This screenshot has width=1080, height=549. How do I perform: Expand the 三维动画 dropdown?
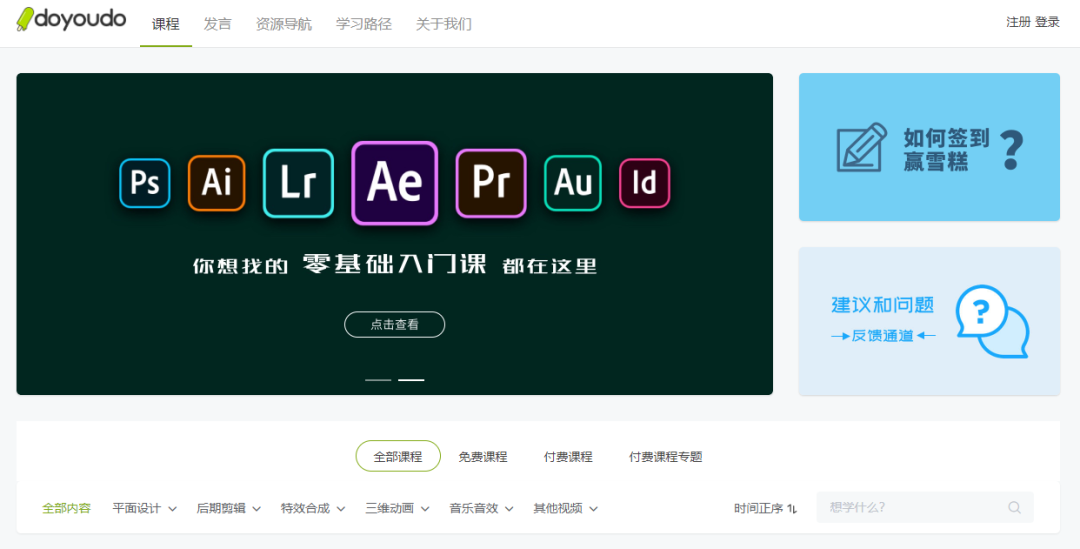point(397,508)
